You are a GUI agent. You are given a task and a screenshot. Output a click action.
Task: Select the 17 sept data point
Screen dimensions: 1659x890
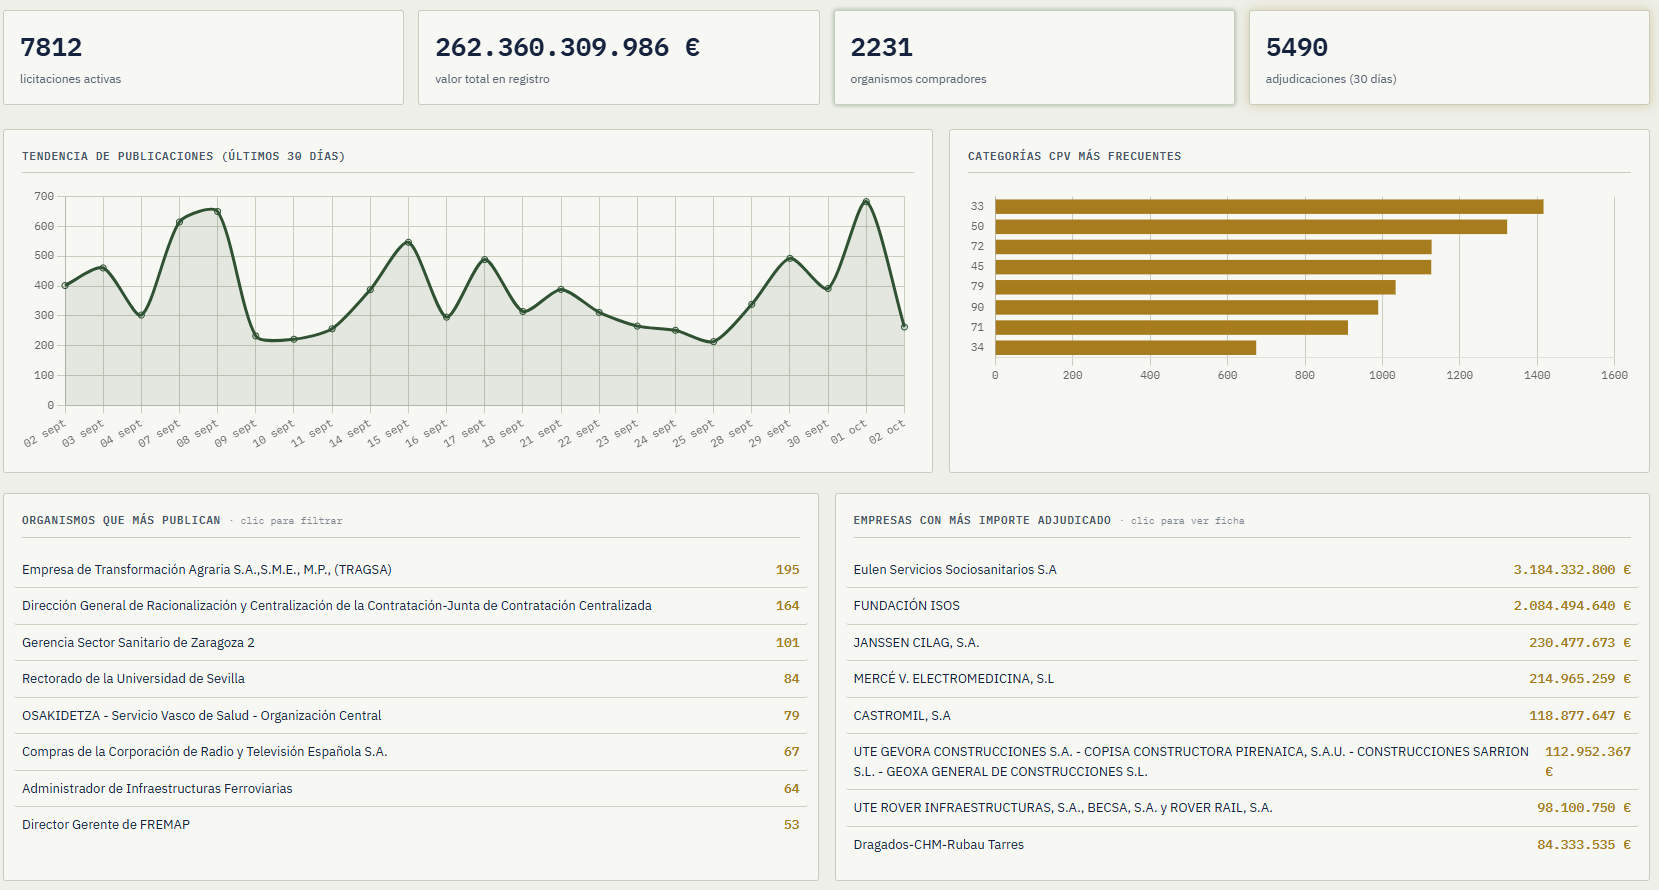(485, 260)
